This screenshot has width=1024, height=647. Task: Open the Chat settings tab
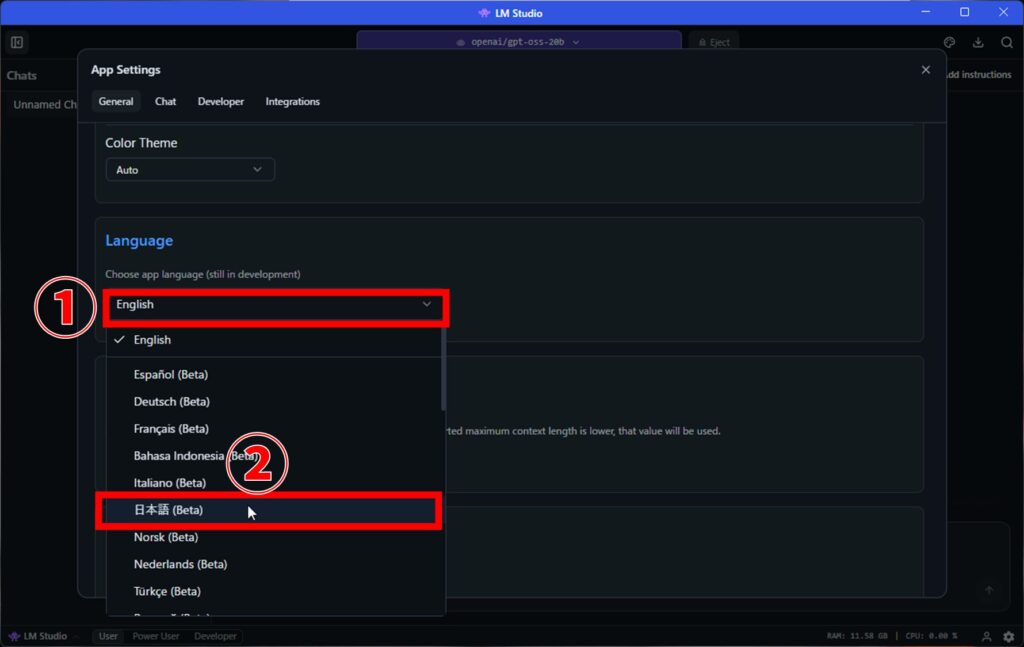pyautogui.click(x=165, y=101)
